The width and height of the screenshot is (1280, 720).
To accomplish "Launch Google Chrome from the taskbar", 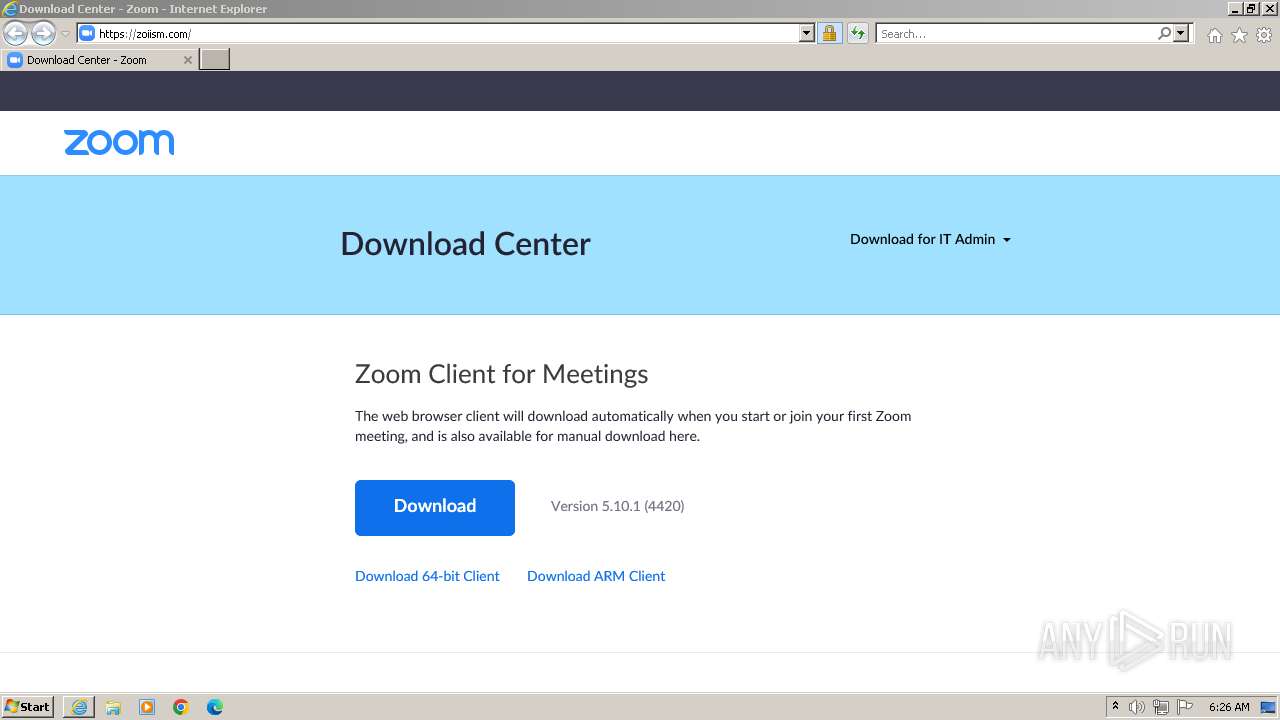I will point(181,707).
